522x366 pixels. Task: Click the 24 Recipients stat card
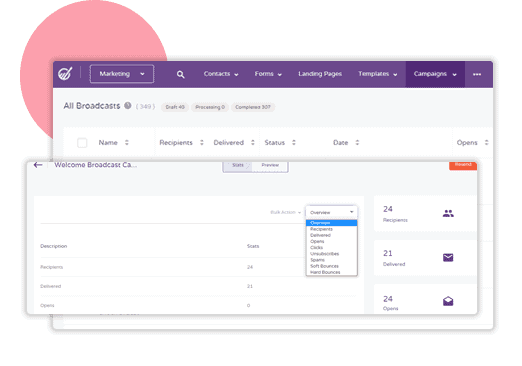[x=425, y=213]
